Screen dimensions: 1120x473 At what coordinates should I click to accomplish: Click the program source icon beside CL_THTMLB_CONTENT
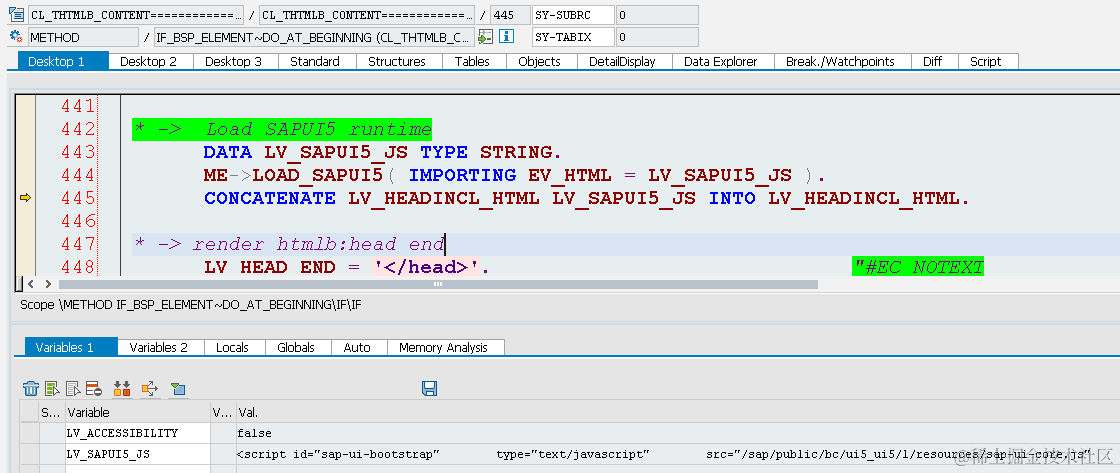click(x=16, y=14)
